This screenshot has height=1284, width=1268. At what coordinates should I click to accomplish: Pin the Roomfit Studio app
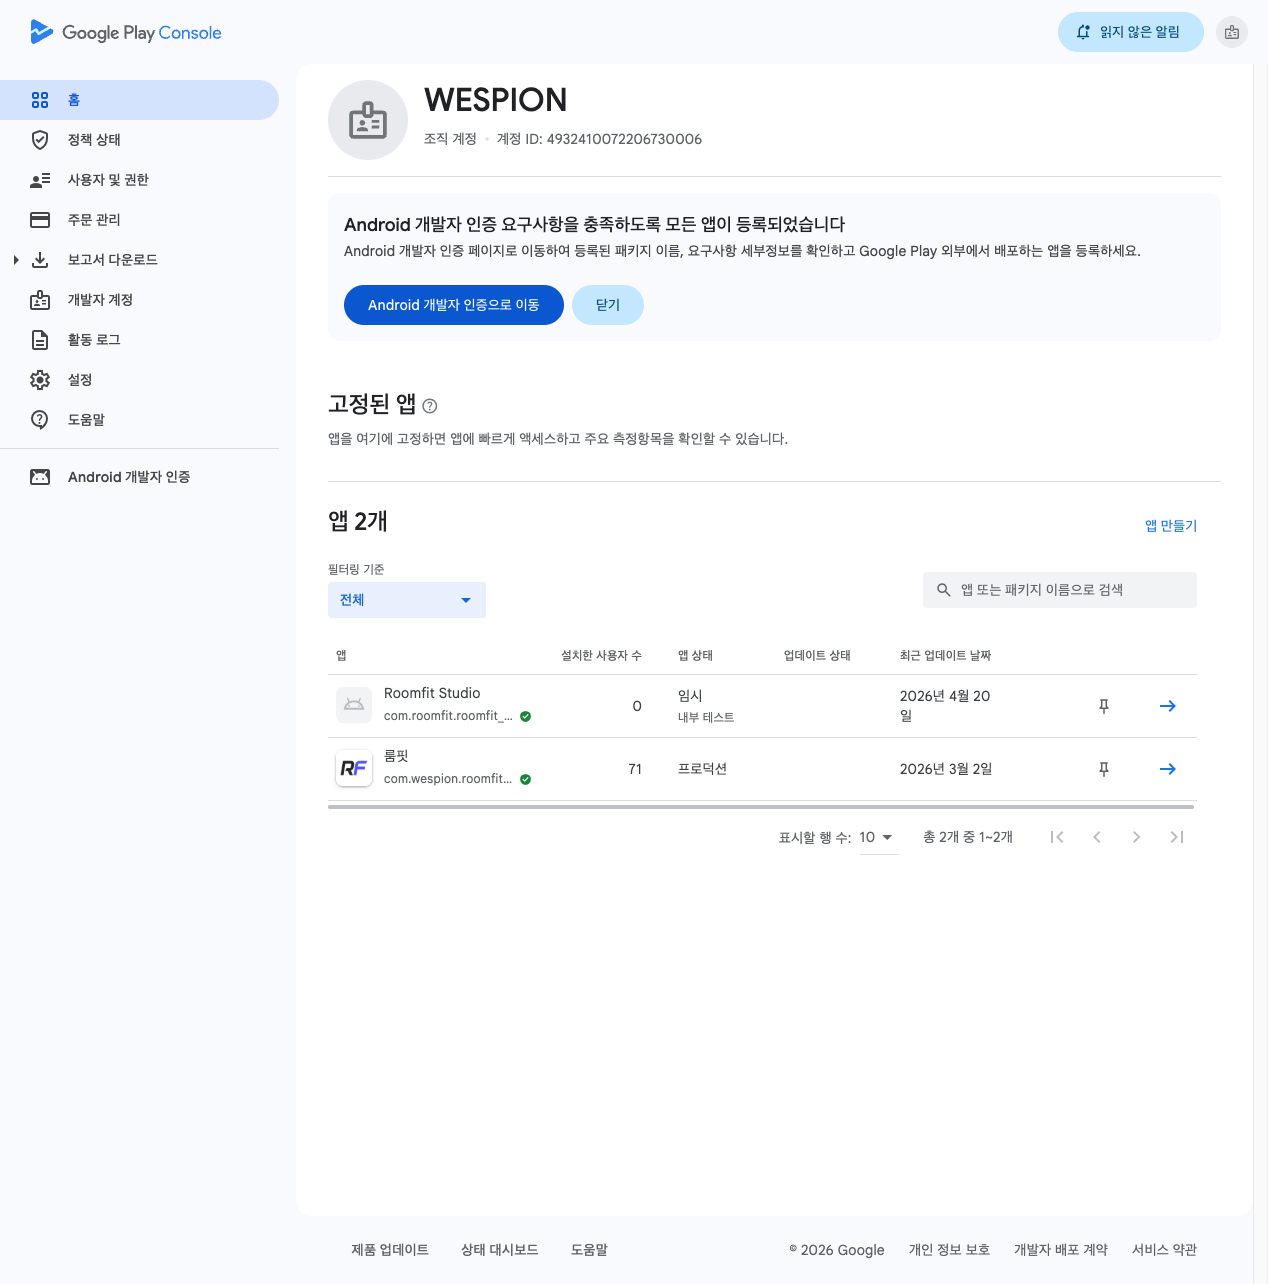point(1104,706)
